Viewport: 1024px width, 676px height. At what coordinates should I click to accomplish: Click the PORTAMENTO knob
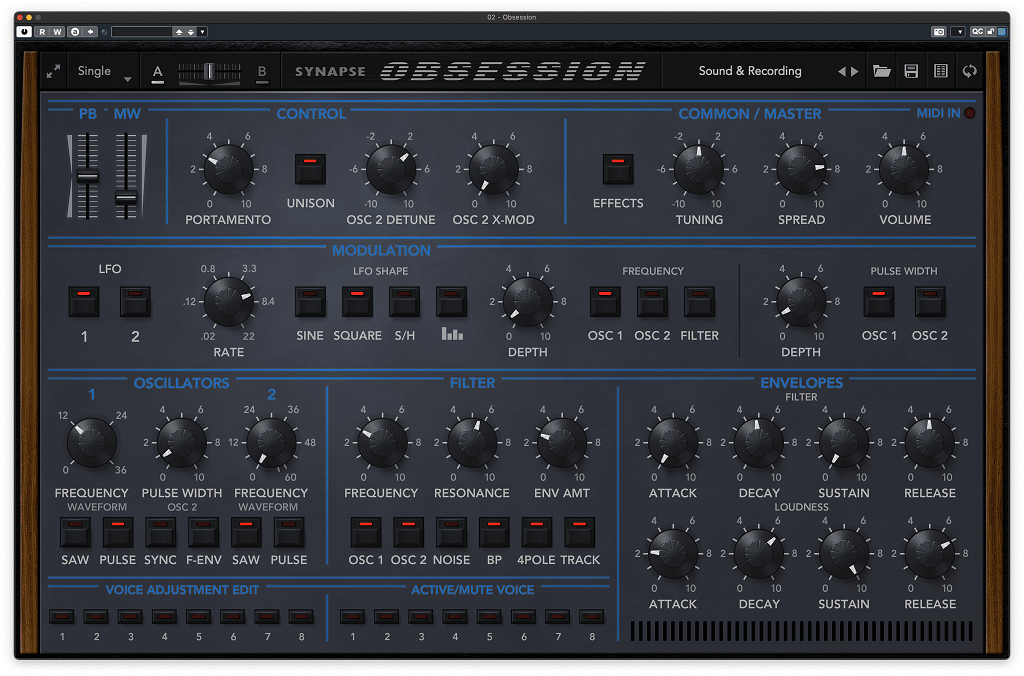point(229,170)
